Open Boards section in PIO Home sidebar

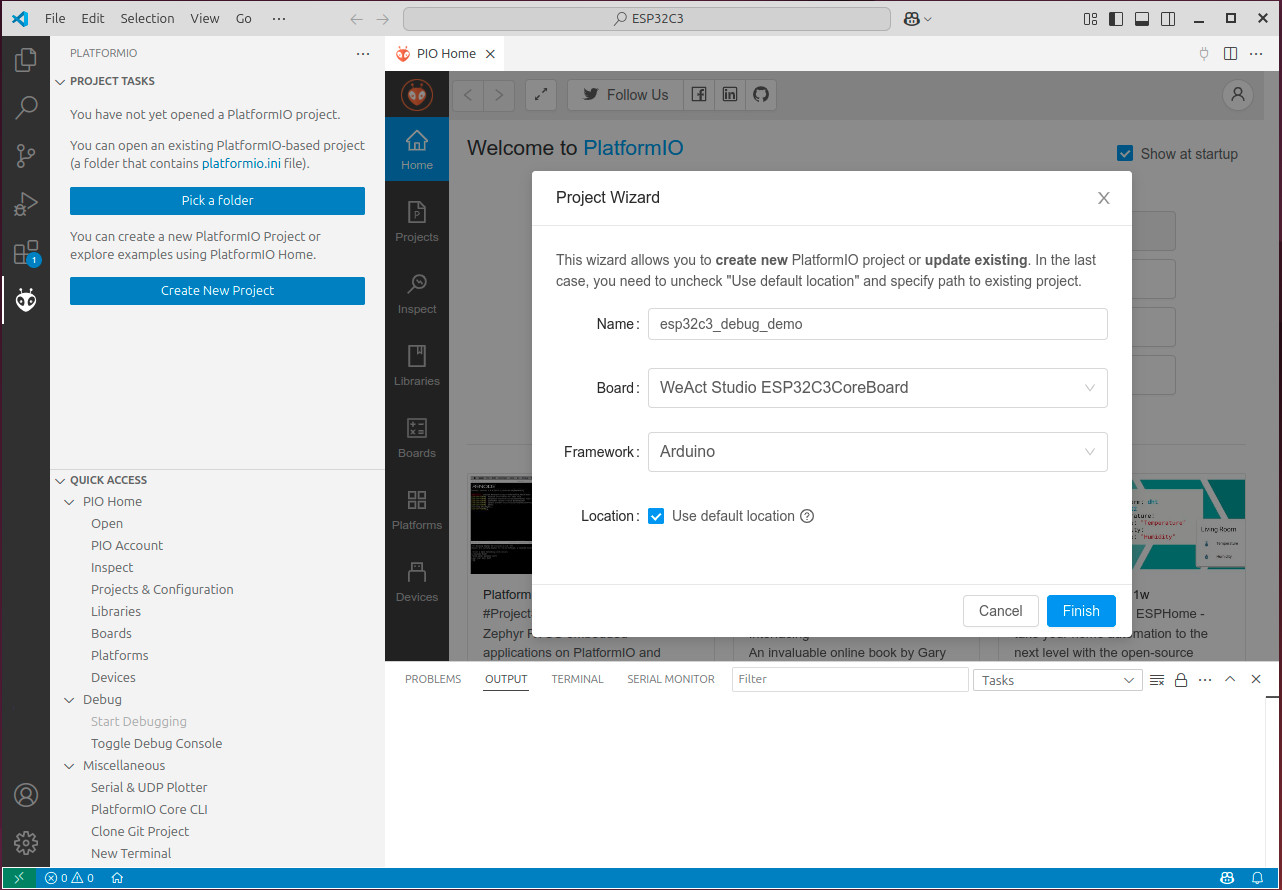click(417, 438)
